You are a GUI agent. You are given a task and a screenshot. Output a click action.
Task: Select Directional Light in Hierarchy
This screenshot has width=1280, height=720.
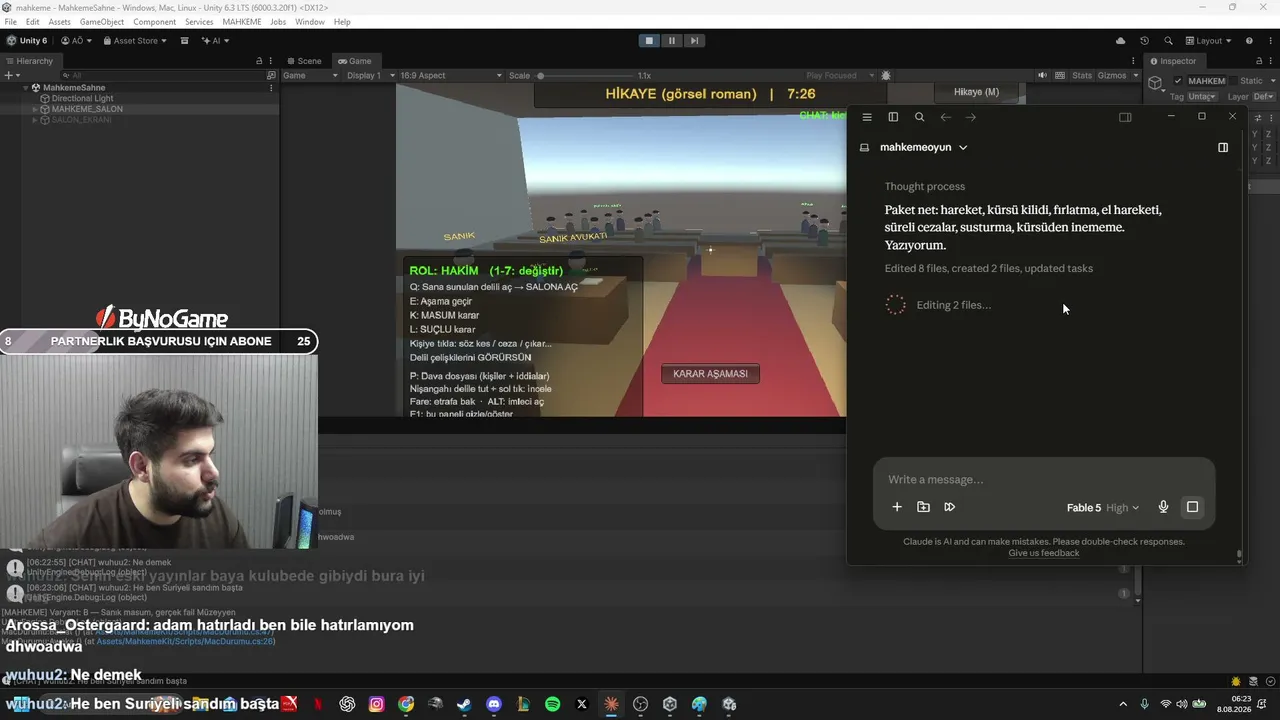coord(82,99)
